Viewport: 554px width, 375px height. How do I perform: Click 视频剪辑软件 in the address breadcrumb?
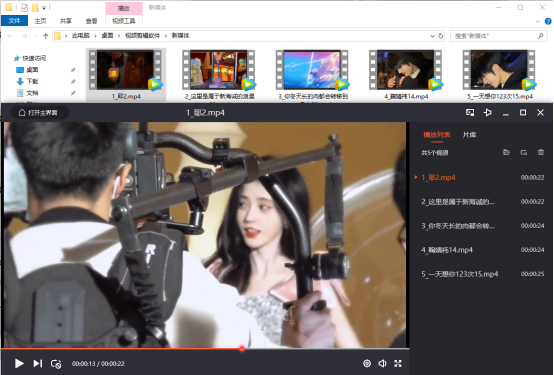point(142,35)
